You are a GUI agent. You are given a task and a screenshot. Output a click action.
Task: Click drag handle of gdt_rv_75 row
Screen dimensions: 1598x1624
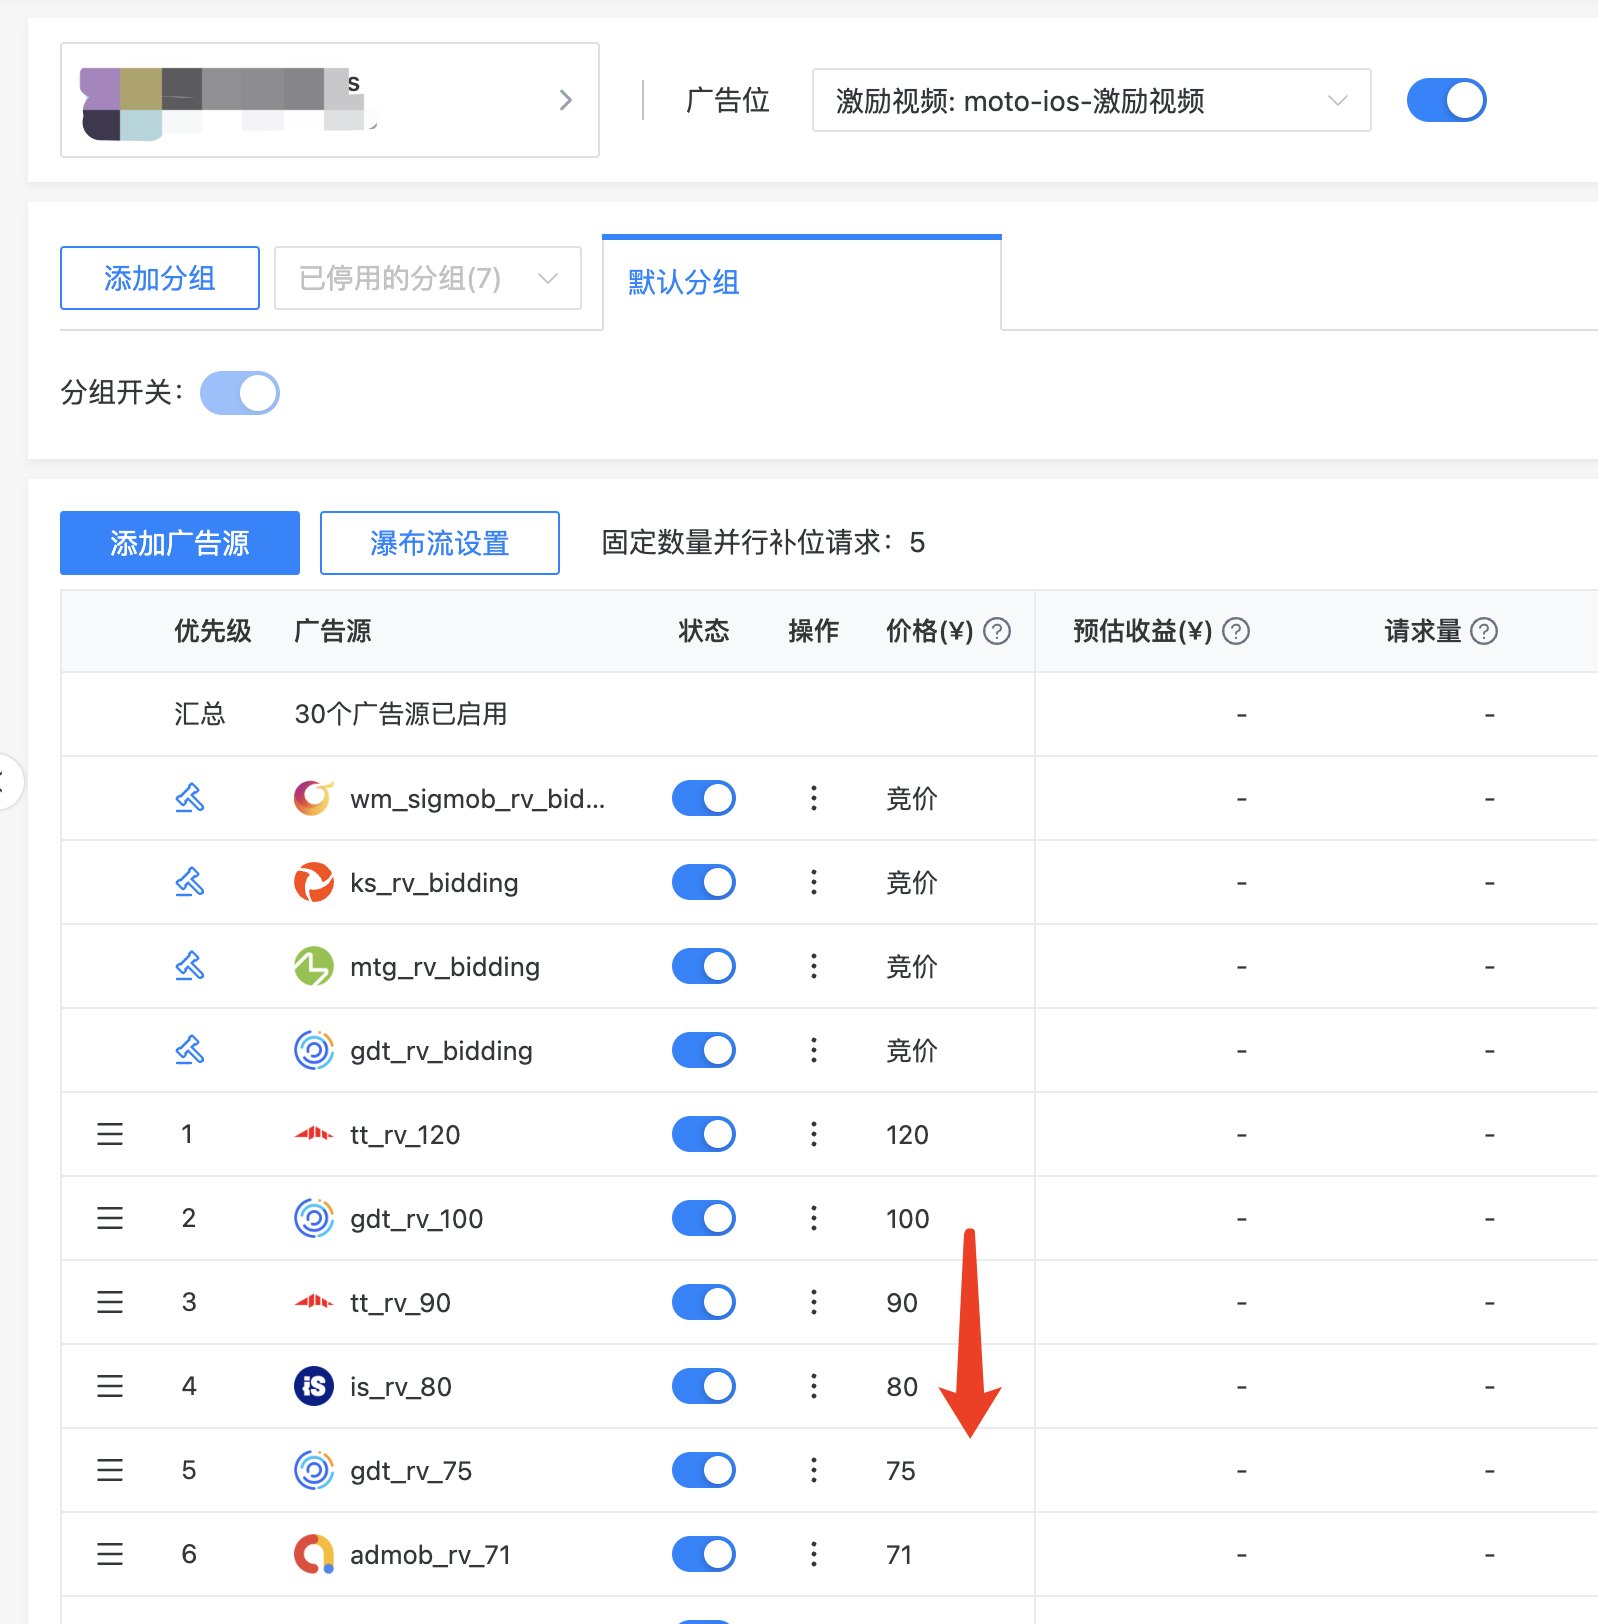click(110, 1470)
